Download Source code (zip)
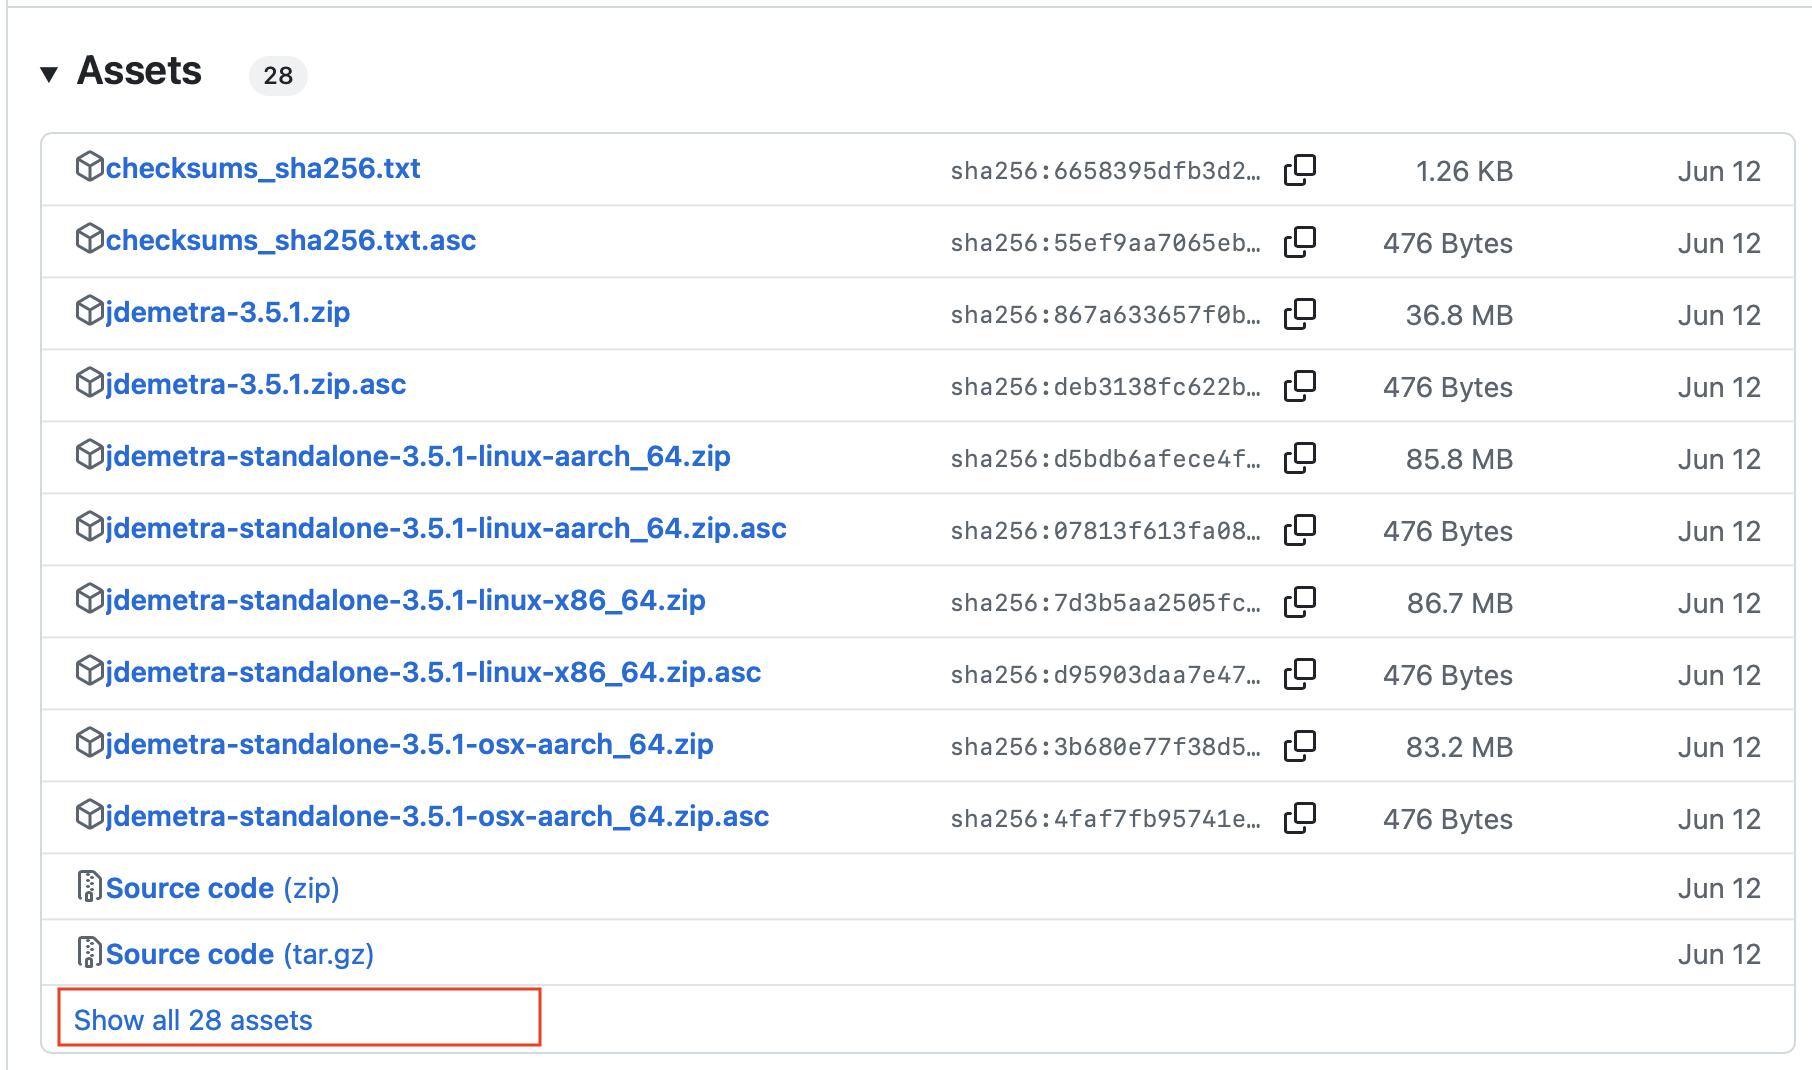The image size is (1812, 1070). (222, 888)
